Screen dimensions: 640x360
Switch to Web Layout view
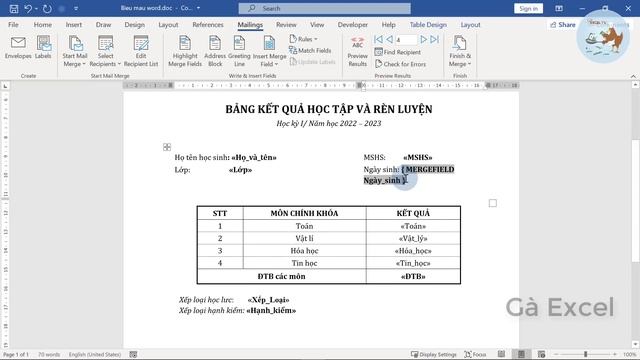click(541, 354)
